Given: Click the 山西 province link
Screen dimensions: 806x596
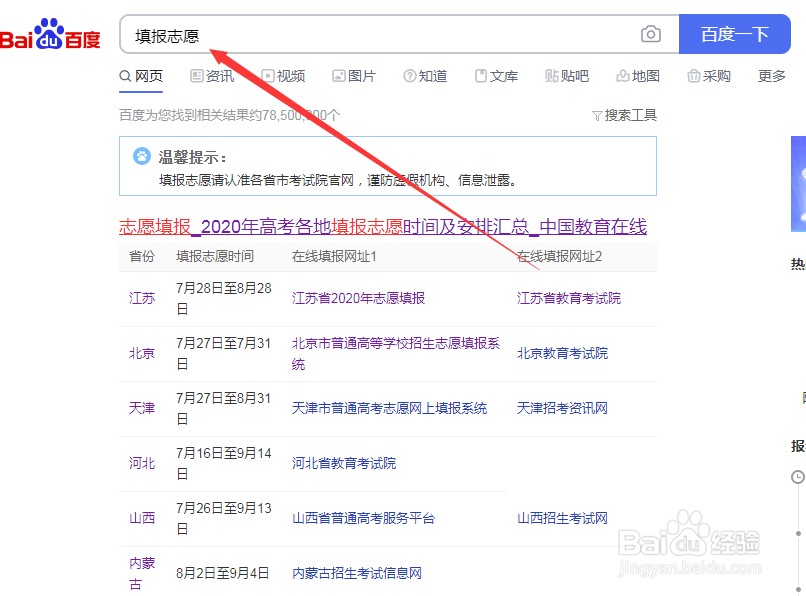Looking at the screenshot, I should [142, 518].
